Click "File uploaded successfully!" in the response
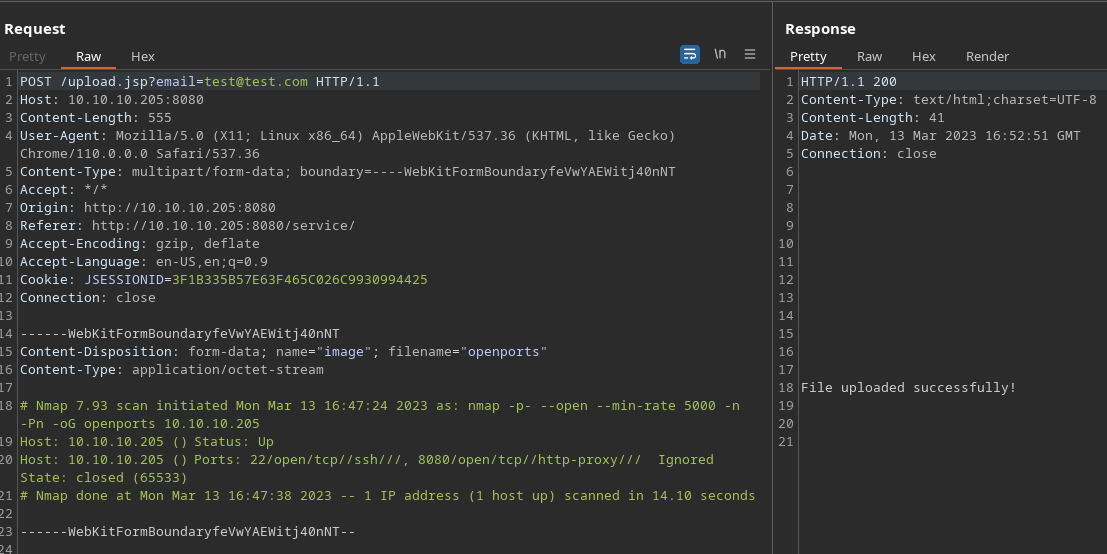This screenshot has height=554, width=1107. 908,388
